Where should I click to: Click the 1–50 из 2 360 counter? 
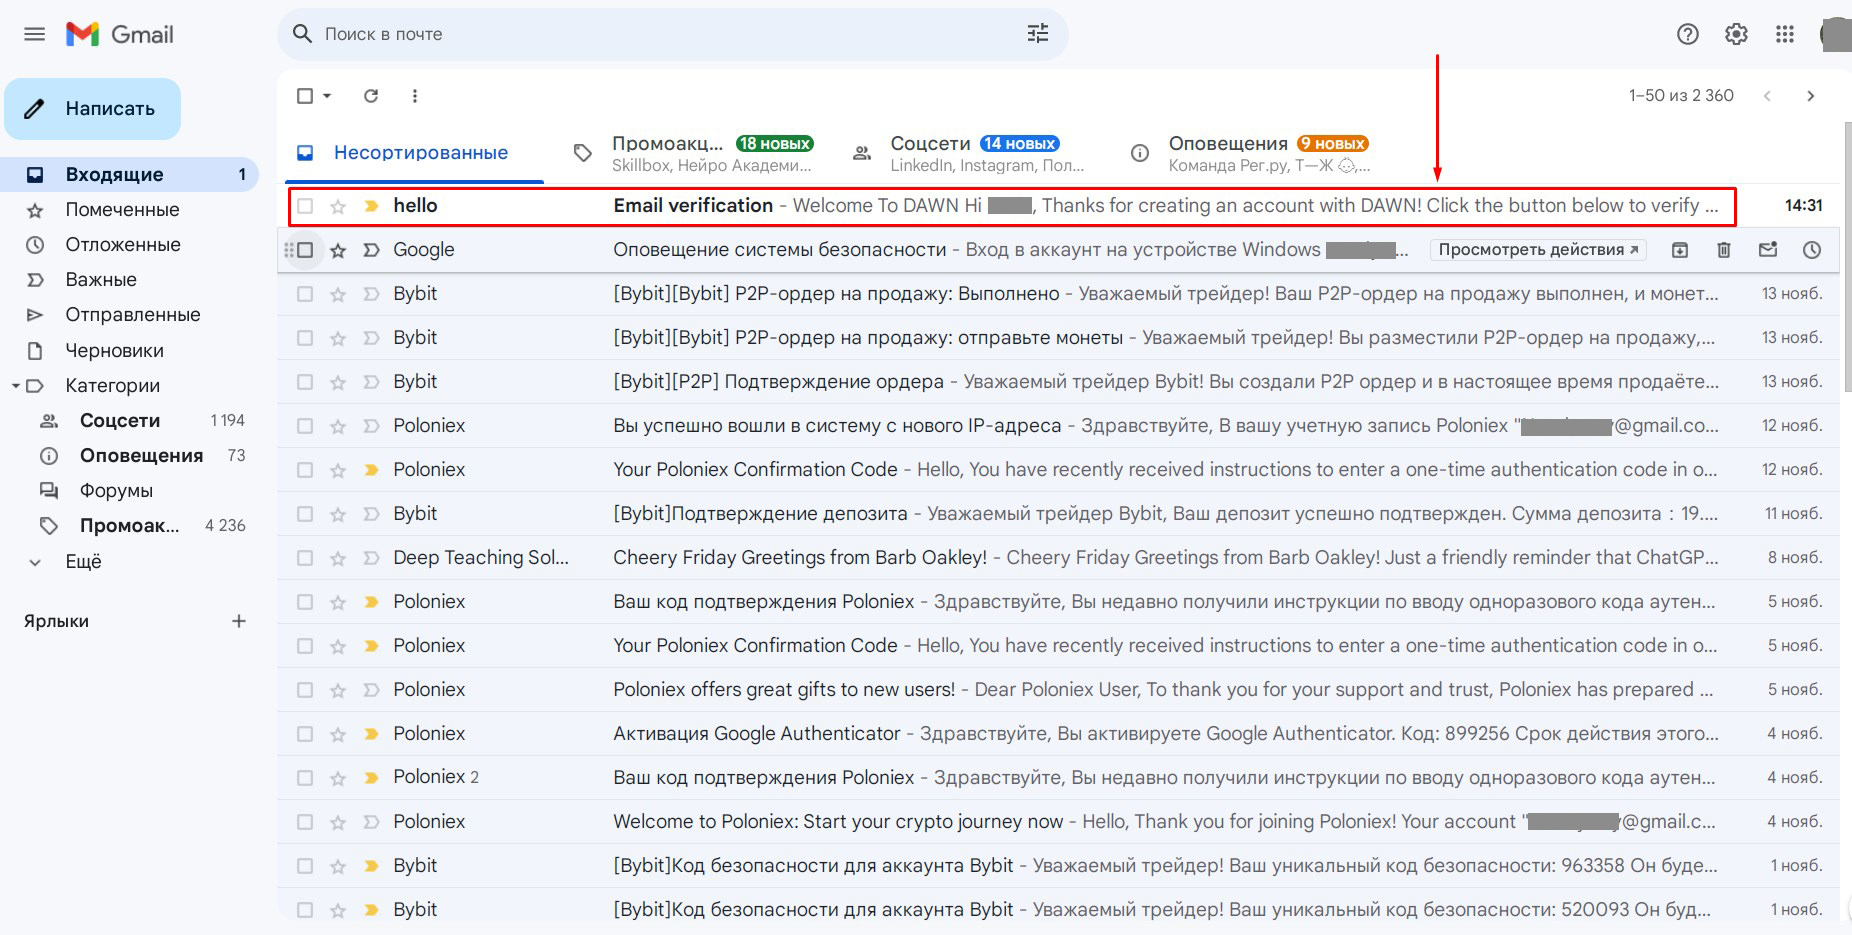click(1681, 96)
